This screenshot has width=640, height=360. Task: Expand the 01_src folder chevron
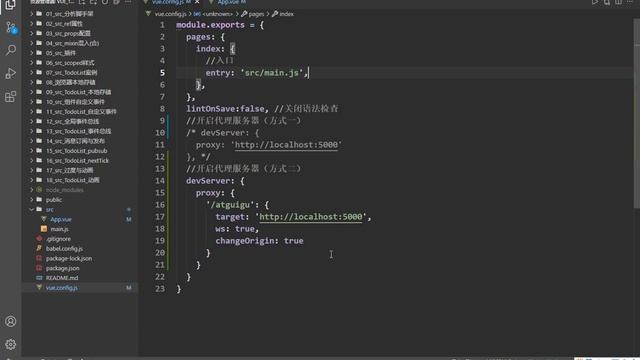tap(31, 14)
